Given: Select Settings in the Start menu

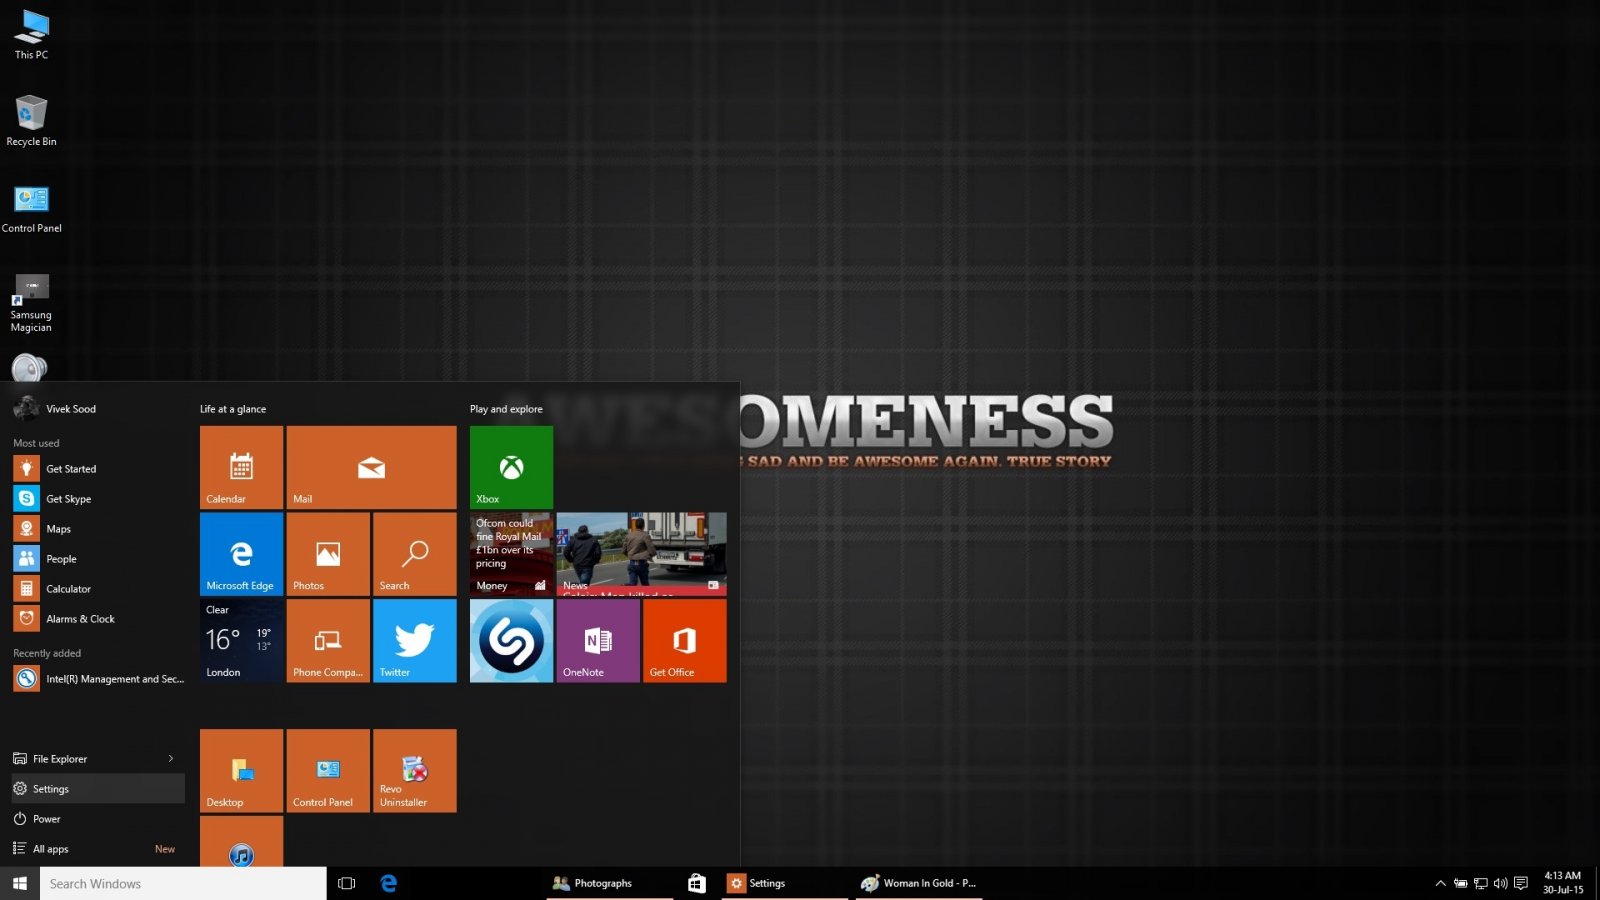Looking at the screenshot, I should pos(51,789).
